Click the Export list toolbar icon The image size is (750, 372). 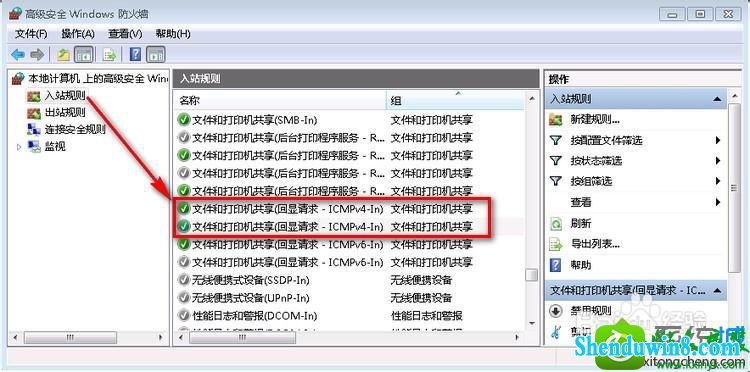pyautogui.click(x=110, y=55)
